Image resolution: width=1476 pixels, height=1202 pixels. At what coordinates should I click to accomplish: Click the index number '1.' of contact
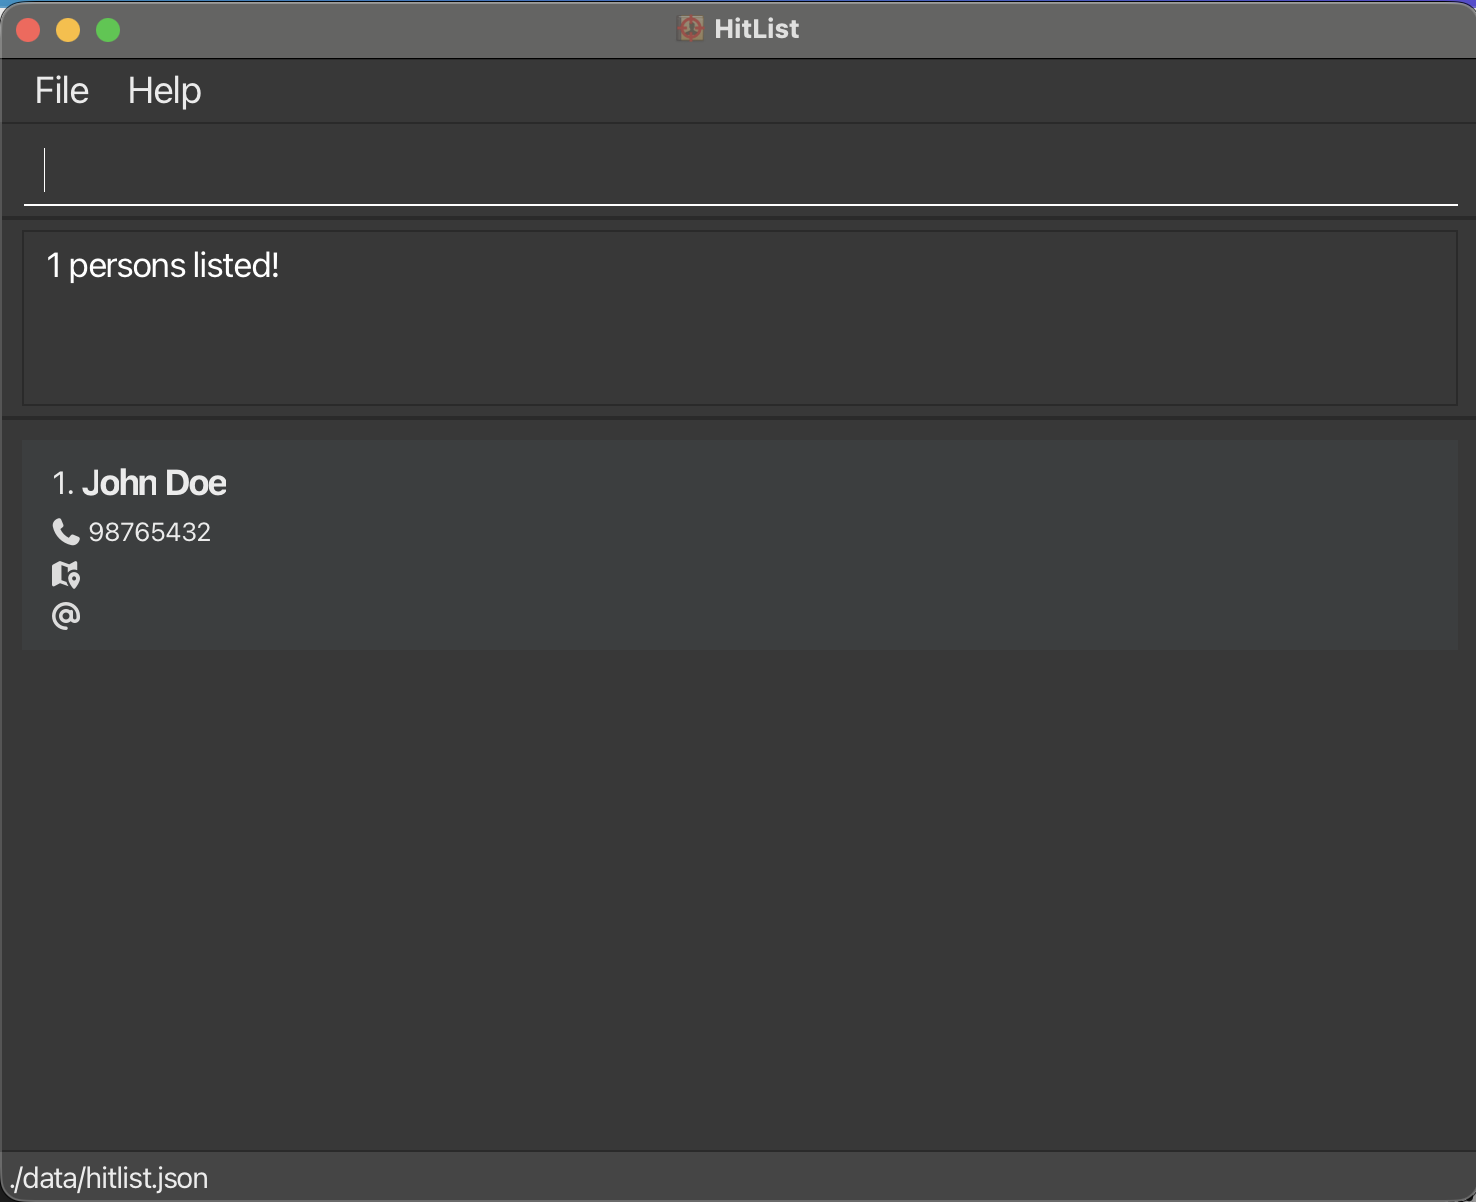point(63,484)
